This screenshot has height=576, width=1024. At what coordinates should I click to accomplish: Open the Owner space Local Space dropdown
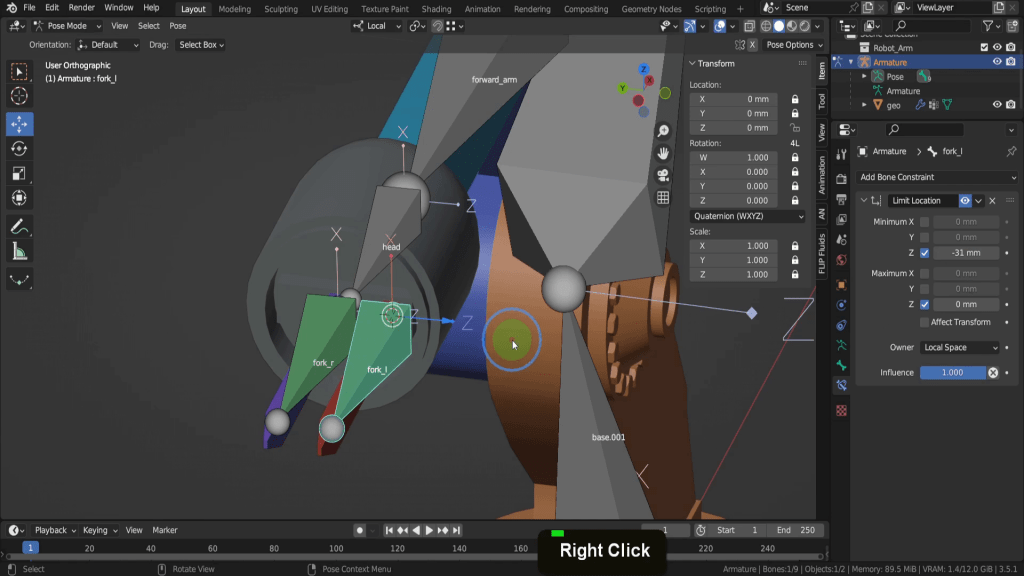click(x=959, y=347)
